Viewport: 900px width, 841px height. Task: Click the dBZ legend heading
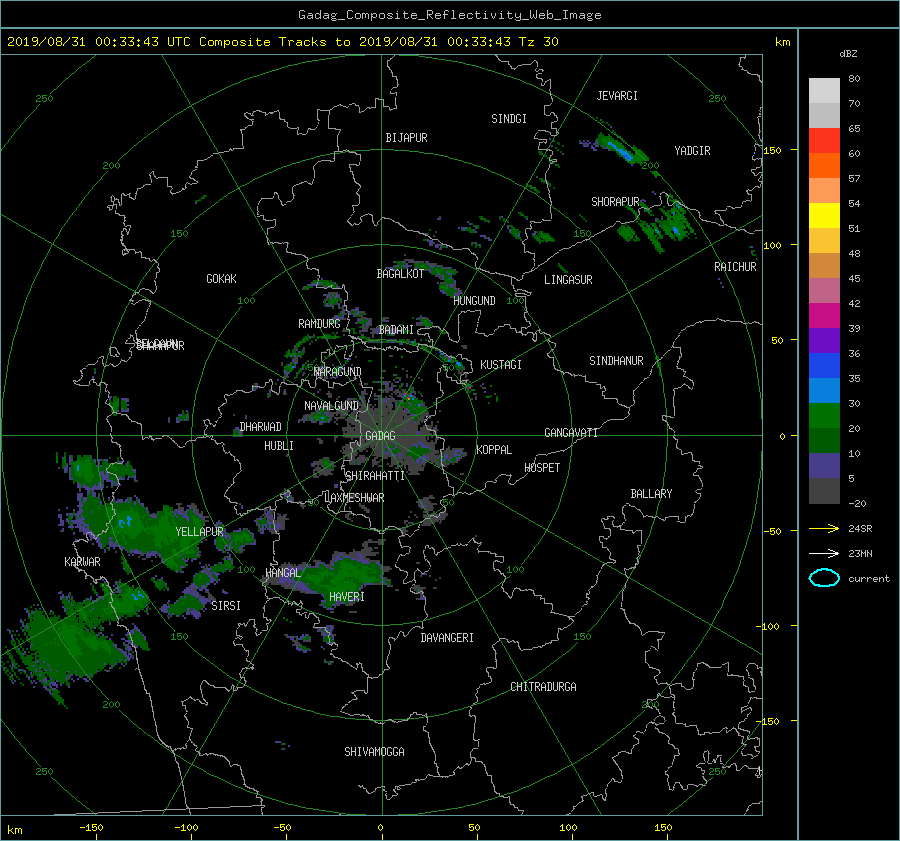point(848,54)
